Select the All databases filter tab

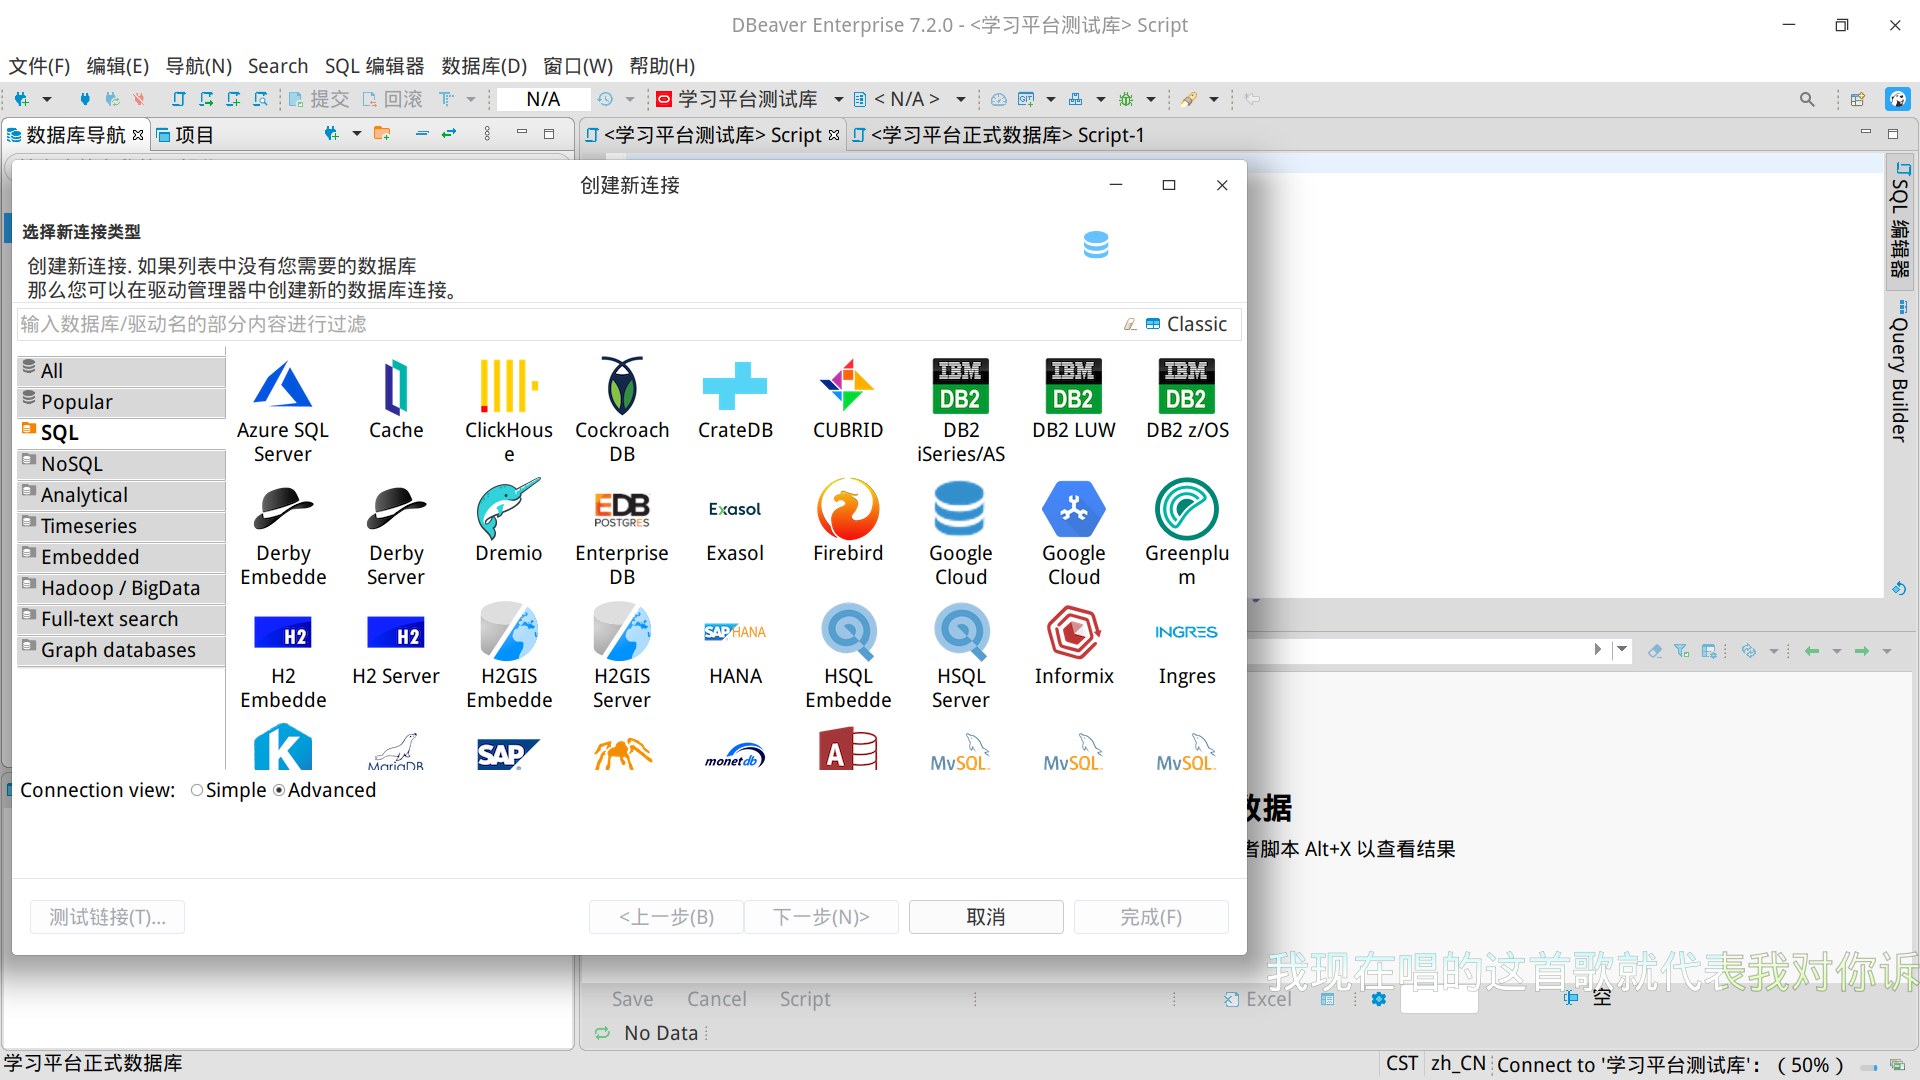pos(49,369)
